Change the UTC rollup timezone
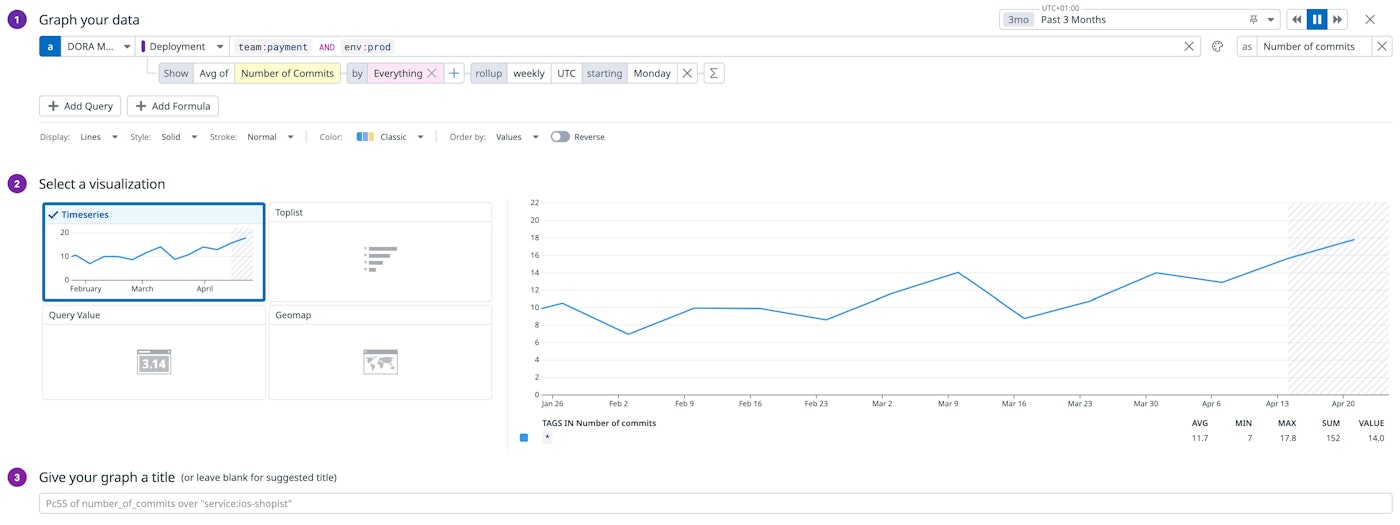Image resolution: width=1400 pixels, height=525 pixels. (x=566, y=73)
